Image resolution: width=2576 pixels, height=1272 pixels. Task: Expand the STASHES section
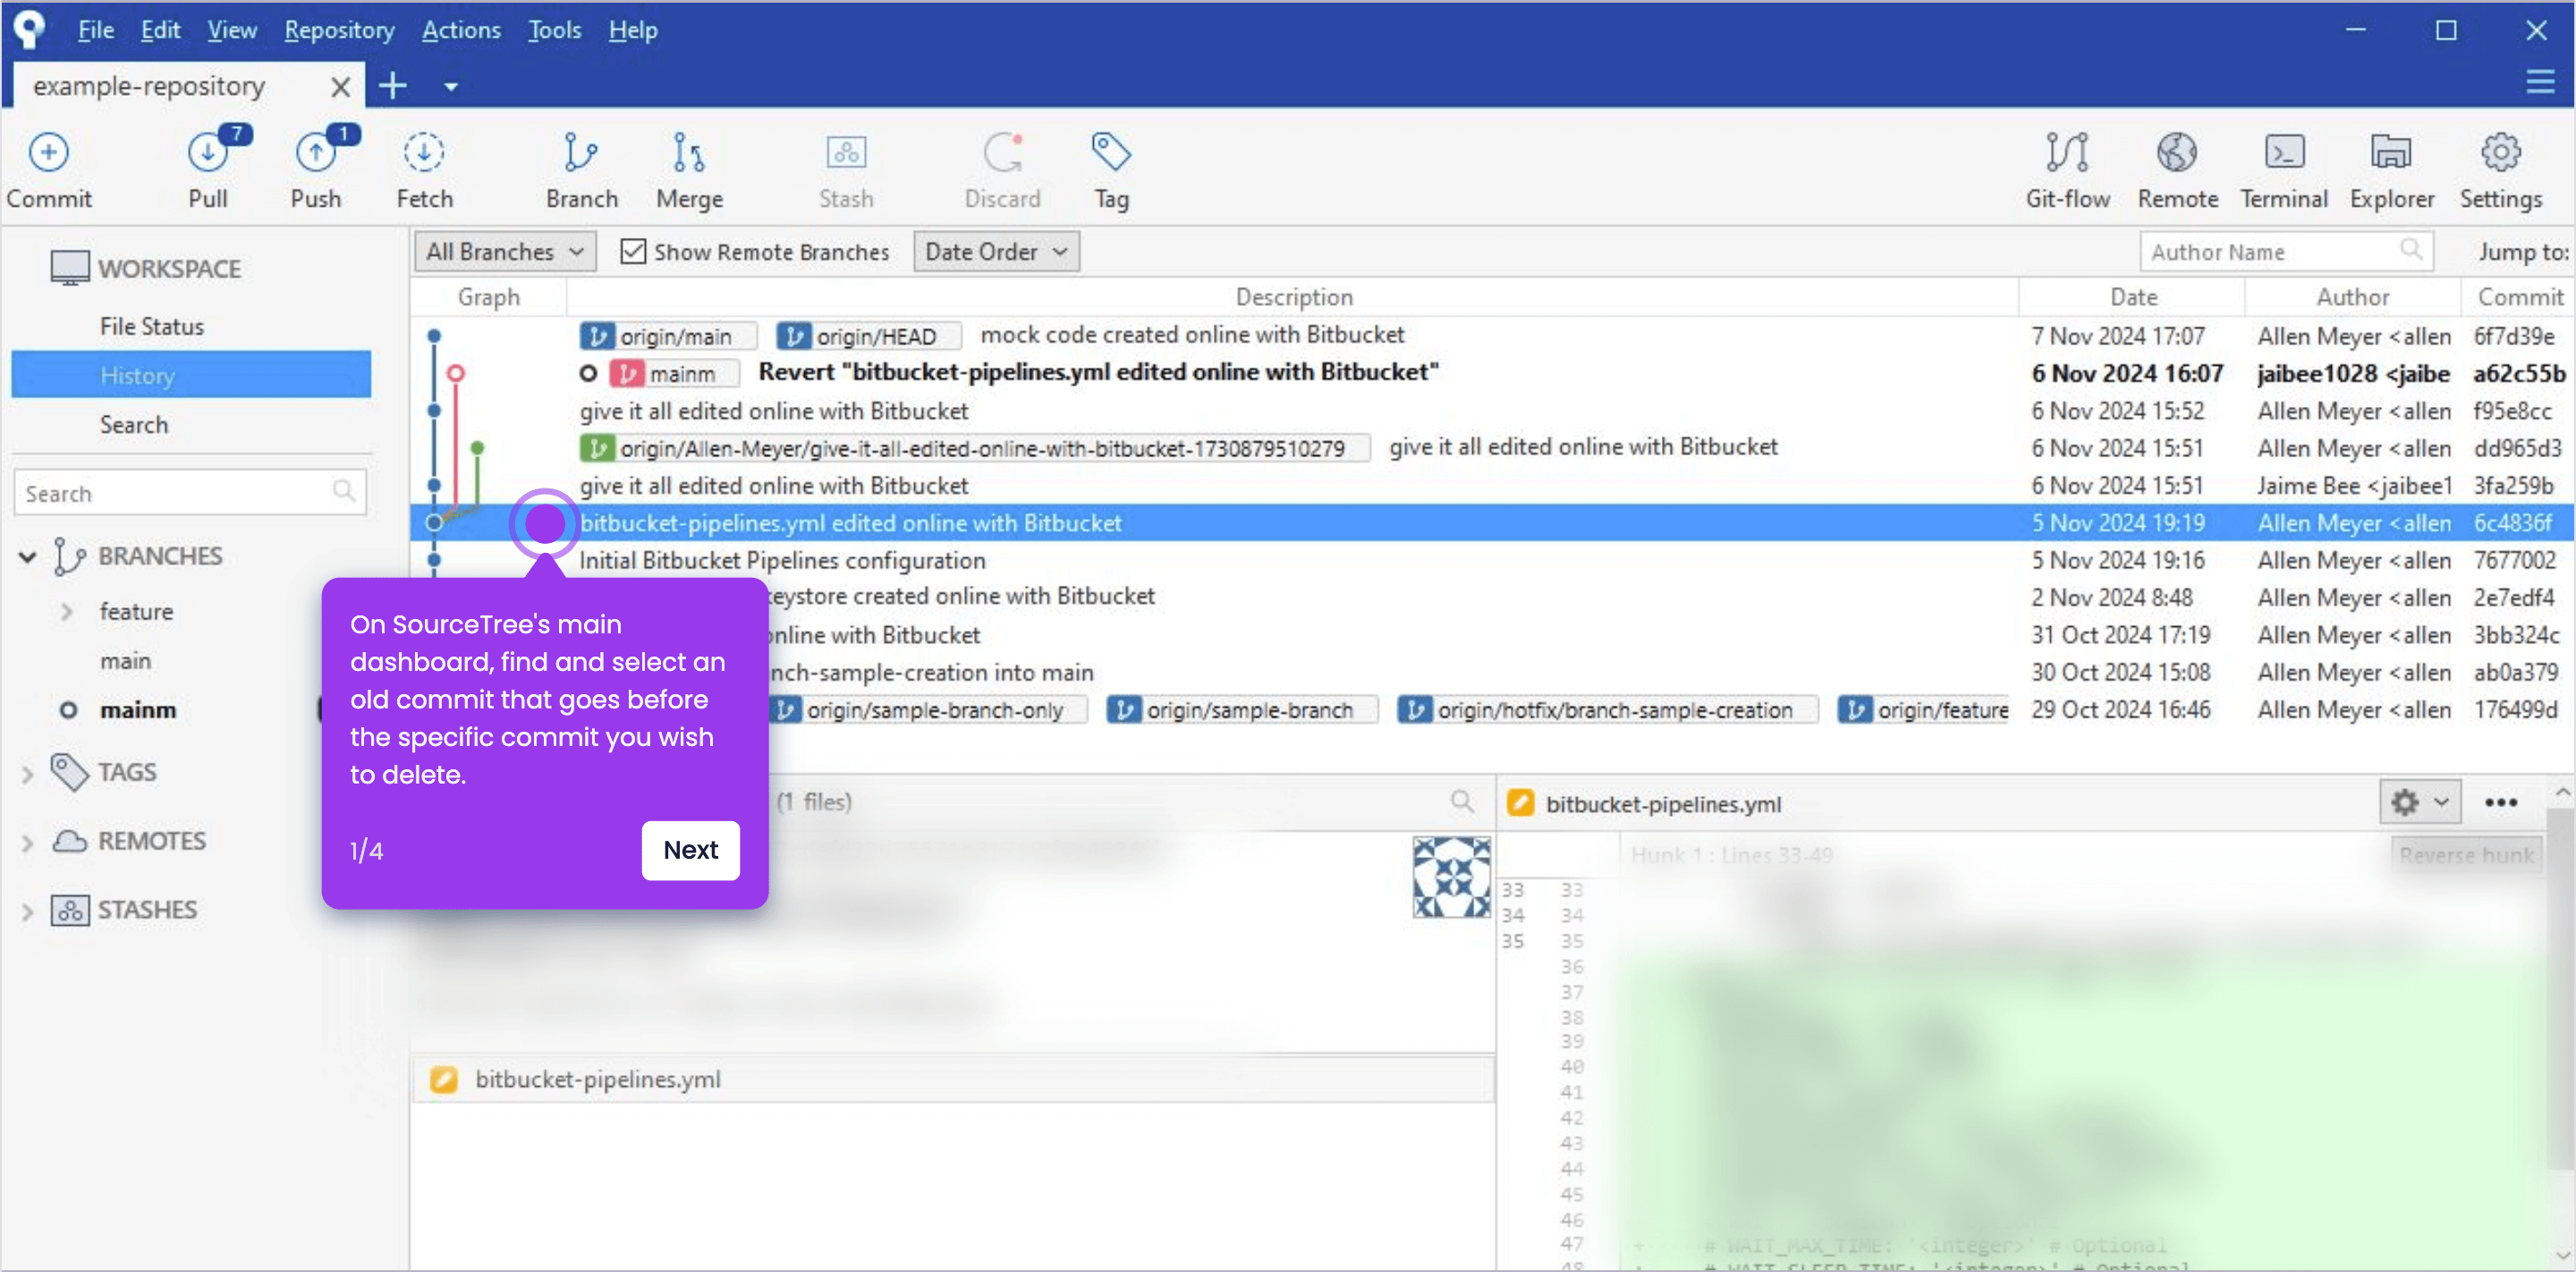click(x=27, y=911)
